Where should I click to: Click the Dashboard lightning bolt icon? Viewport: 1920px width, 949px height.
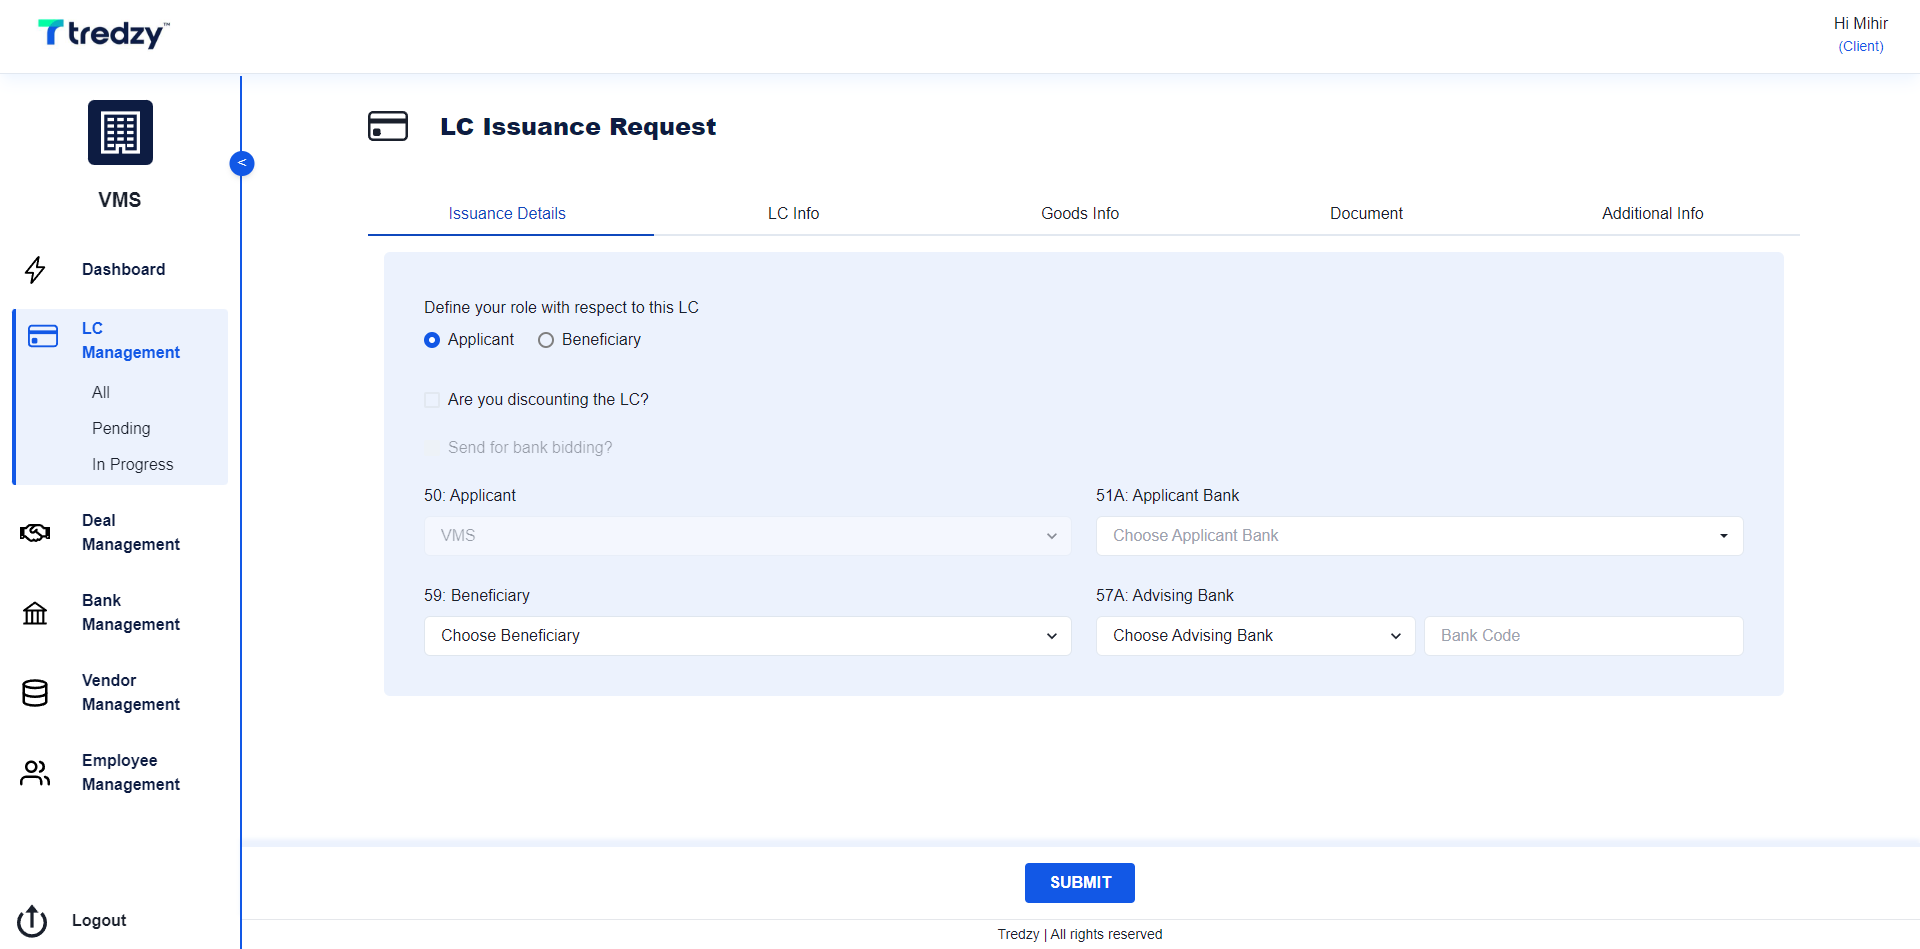tap(35, 270)
